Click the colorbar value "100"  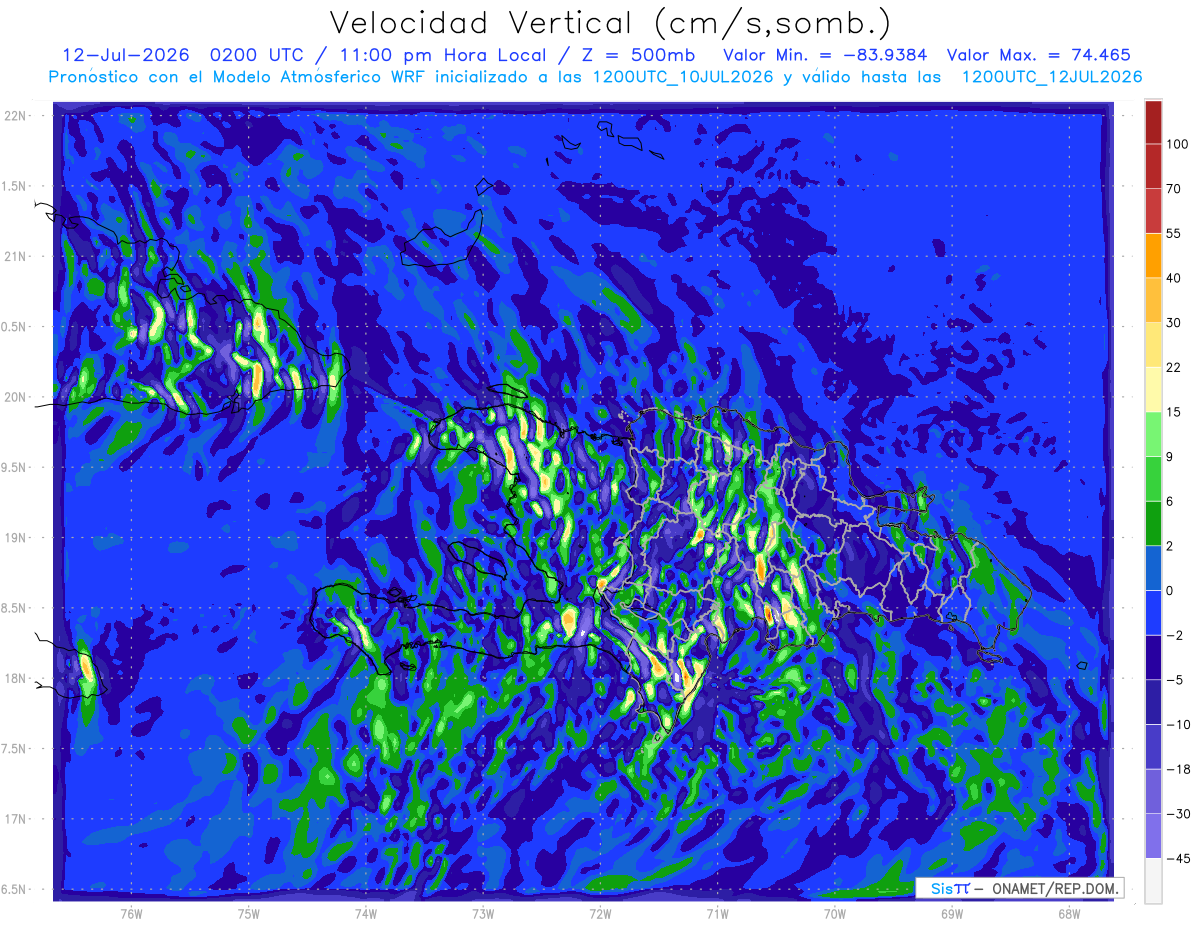(x=1178, y=144)
